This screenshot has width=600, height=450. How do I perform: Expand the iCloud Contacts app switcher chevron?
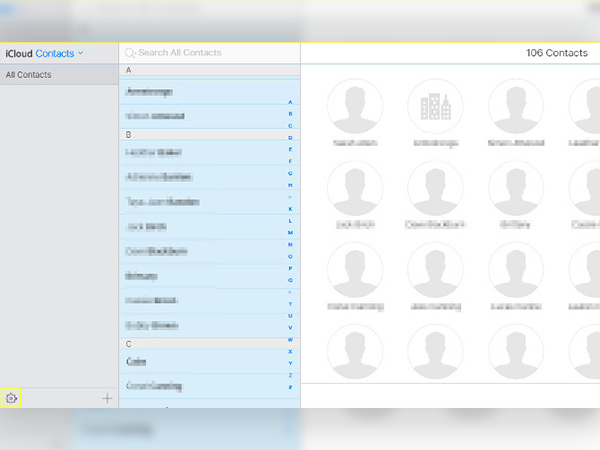tap(80, 53)
